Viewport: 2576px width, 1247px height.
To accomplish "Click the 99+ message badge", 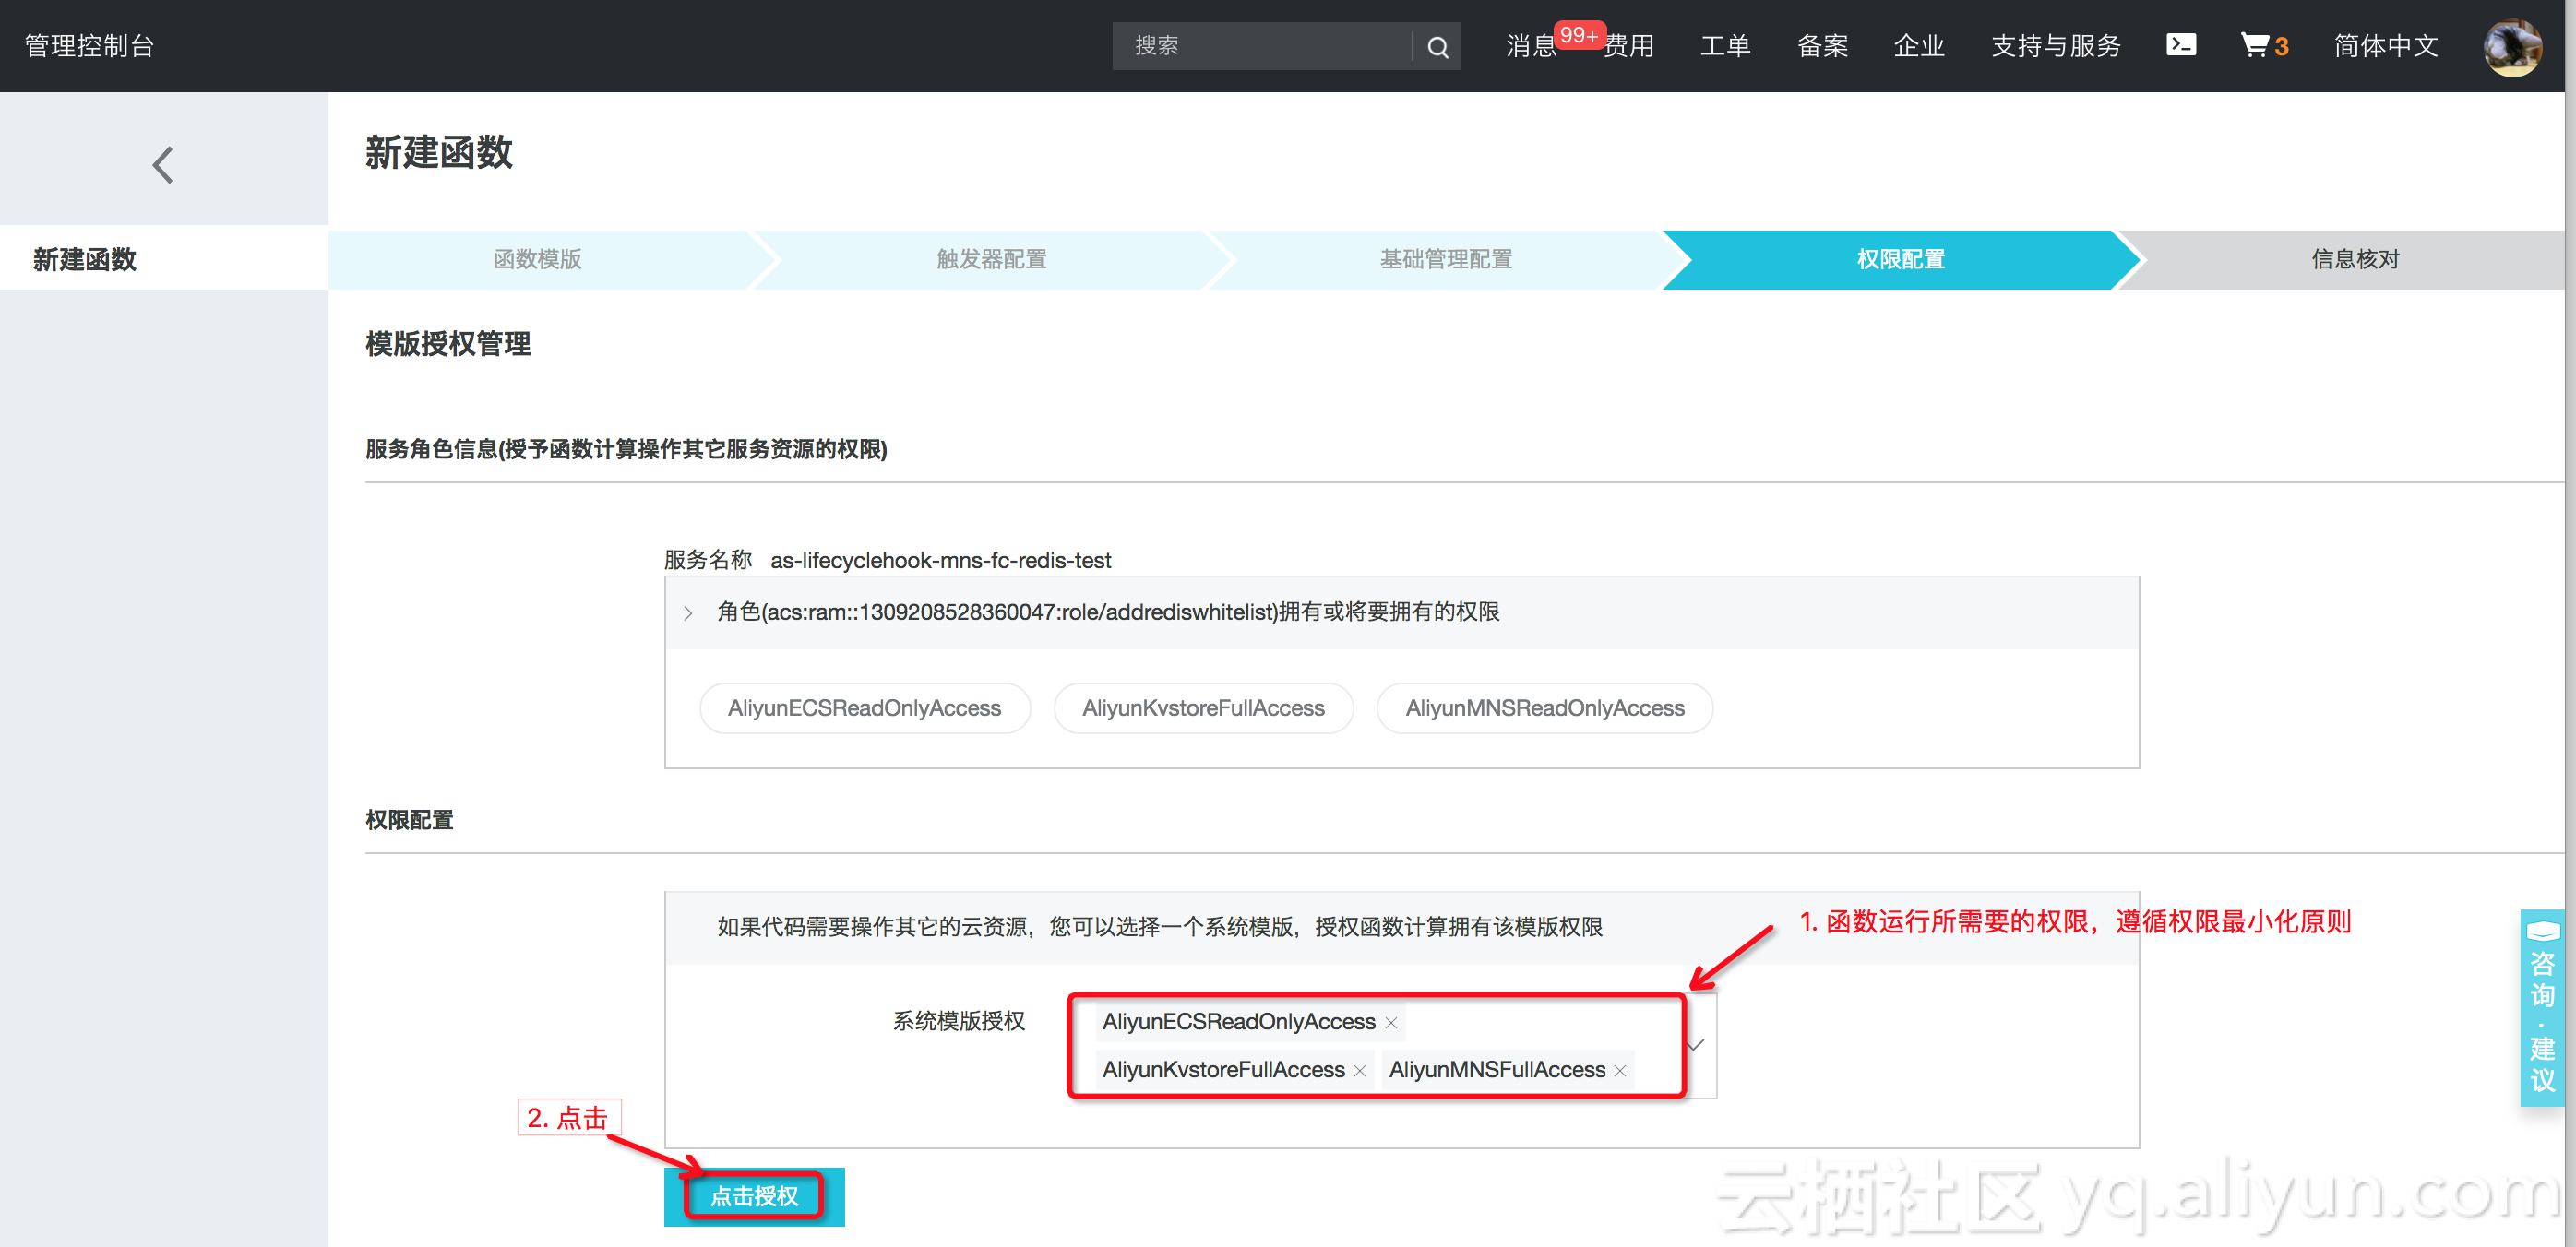I will [x=1580, y=36].
